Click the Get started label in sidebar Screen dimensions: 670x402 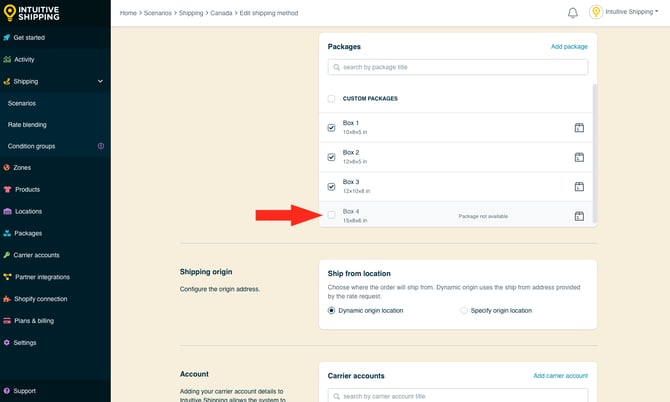coord(29,38)
